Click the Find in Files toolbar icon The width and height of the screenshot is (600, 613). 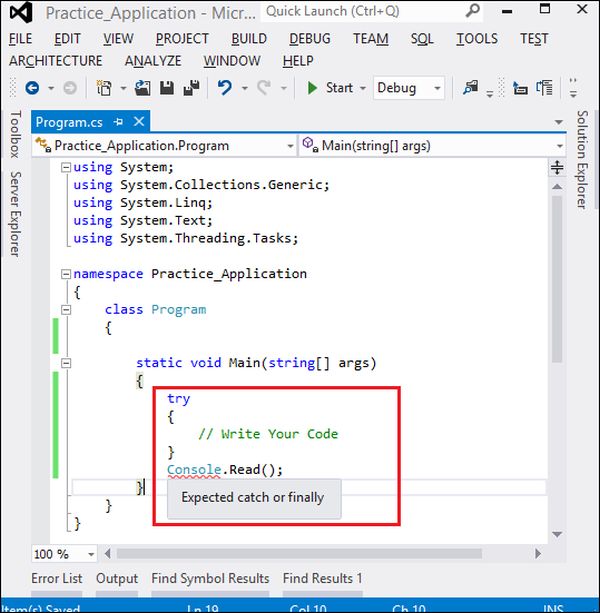click(x=470, y=88)
